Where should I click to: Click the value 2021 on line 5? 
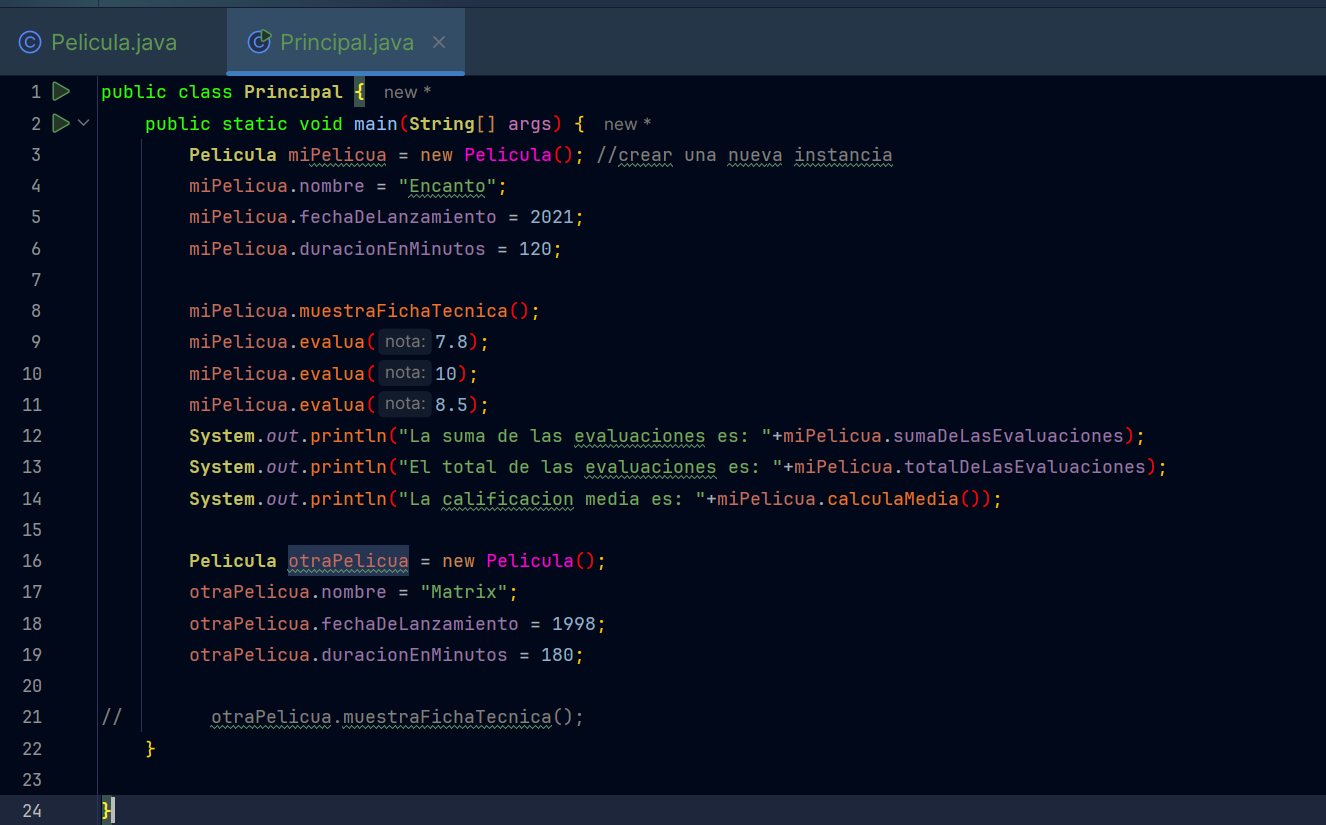tap(552, 217)
